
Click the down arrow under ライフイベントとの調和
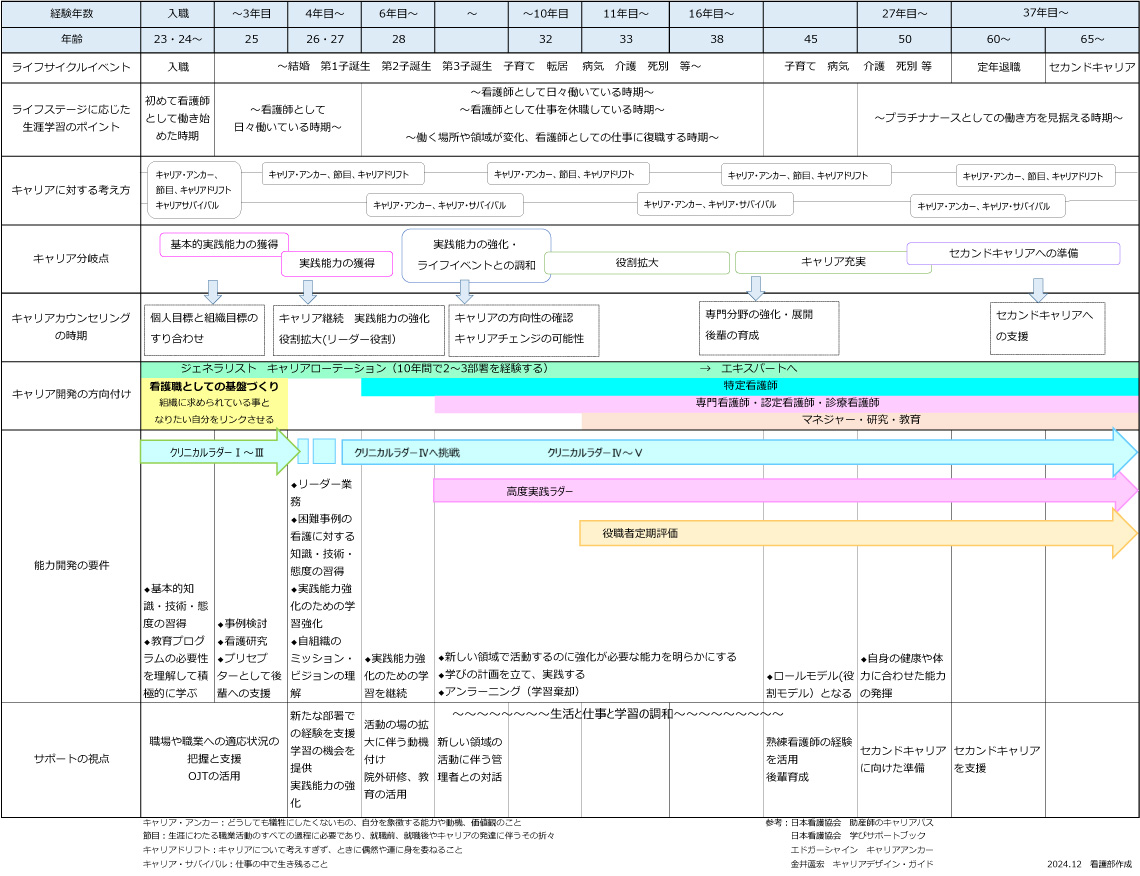[x=464, y=292]
